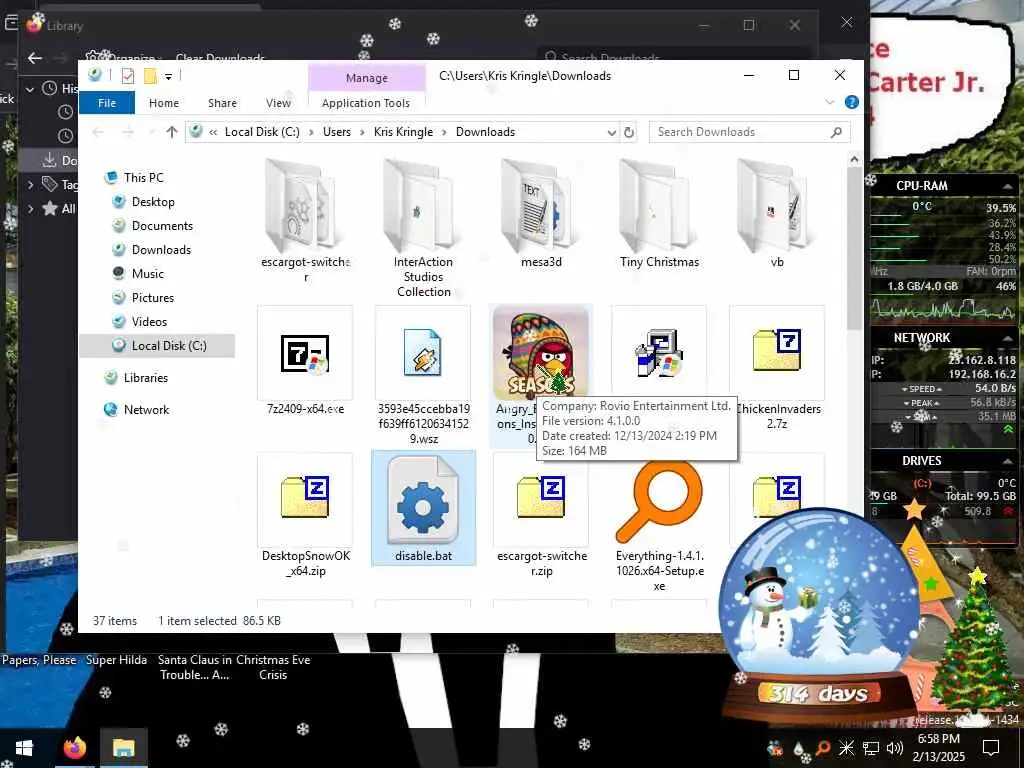Image resolution: width=1024 pixels, height=768 pixels.
Task: Open the Application Tools tab
Action: pos(366,103)
